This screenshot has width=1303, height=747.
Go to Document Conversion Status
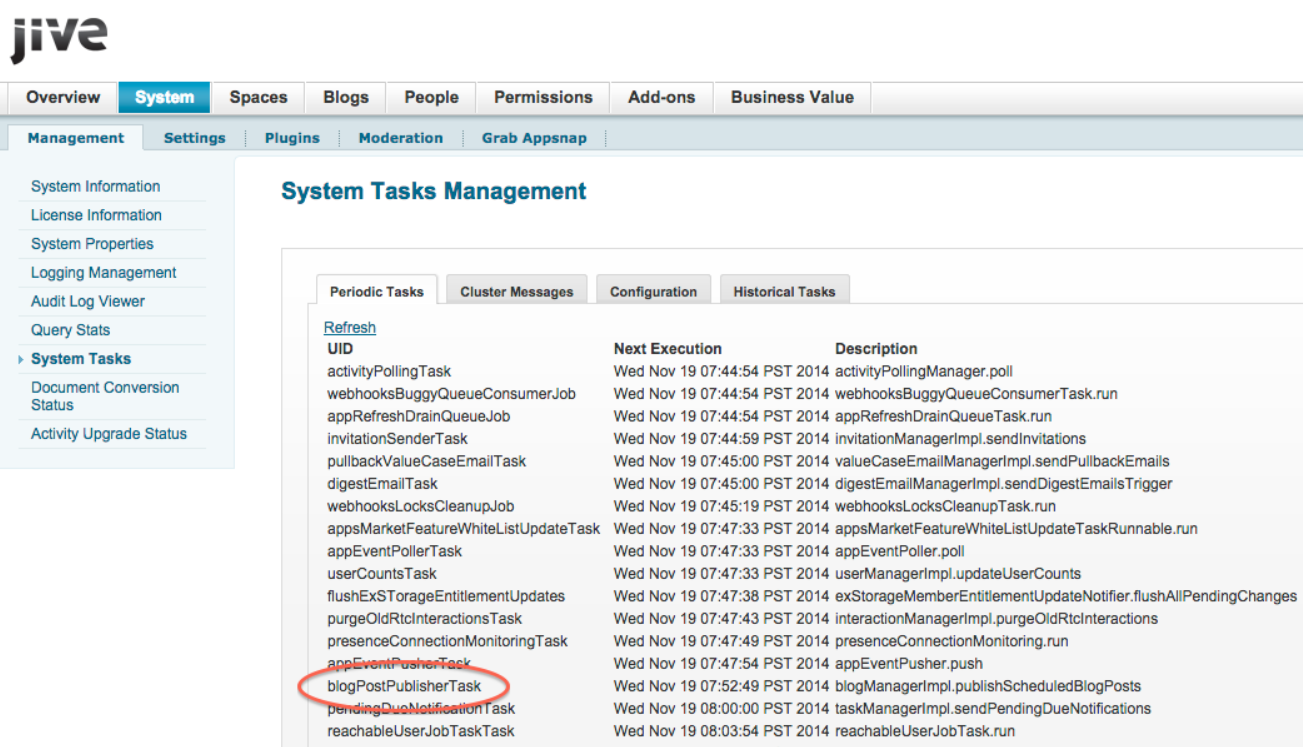(x=104, y=396)
